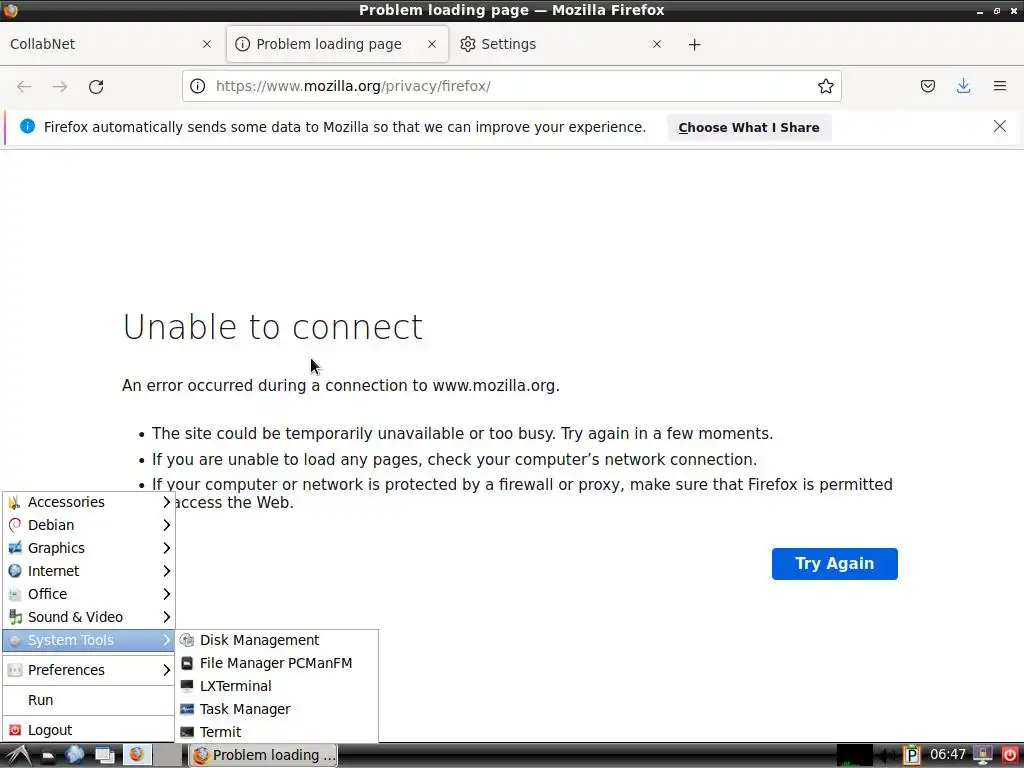Close the Settings tab

pyautogui.click(x=656, y=44)
